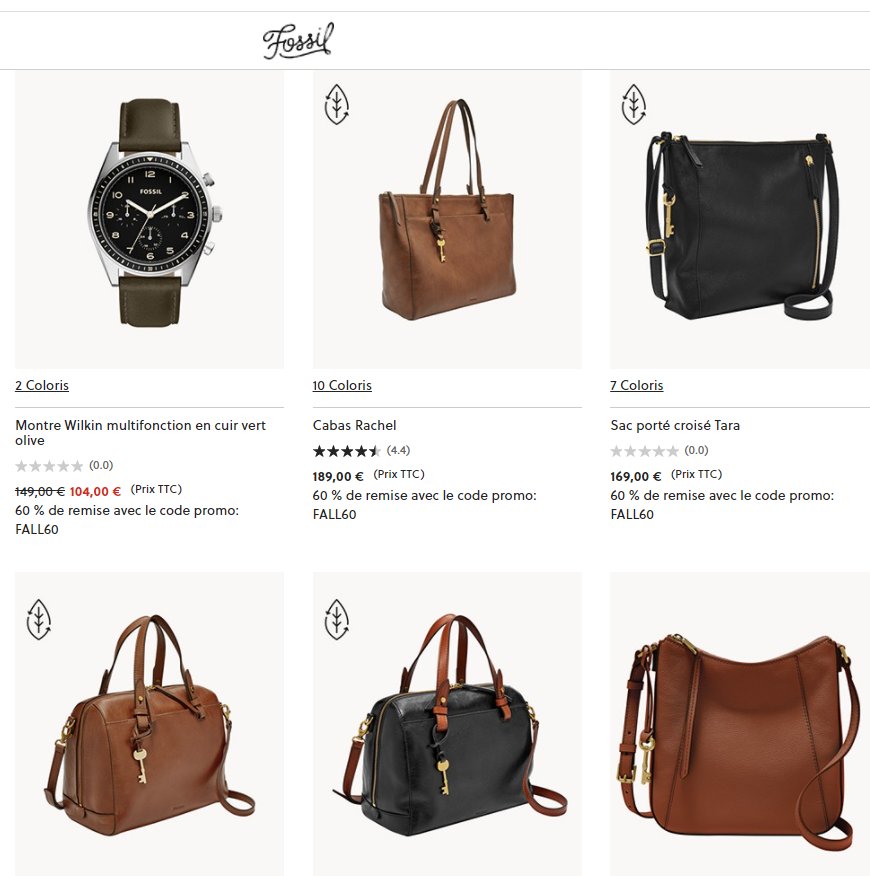
Task: Open the 7 Coloris link
Action: pos(636,385)
